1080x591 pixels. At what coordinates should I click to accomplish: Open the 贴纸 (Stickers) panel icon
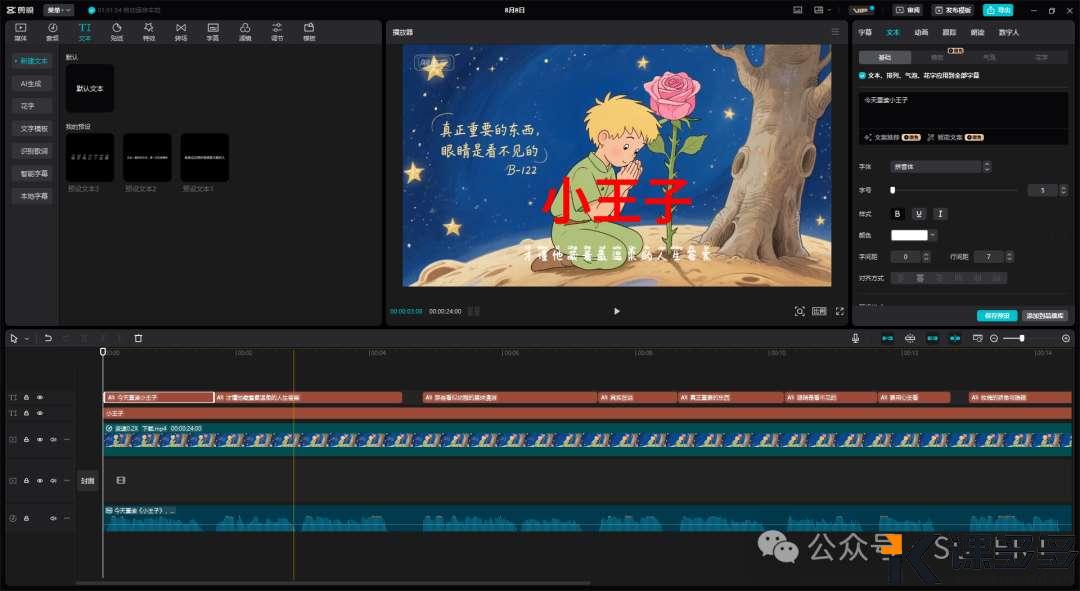(x=117, y=31)
